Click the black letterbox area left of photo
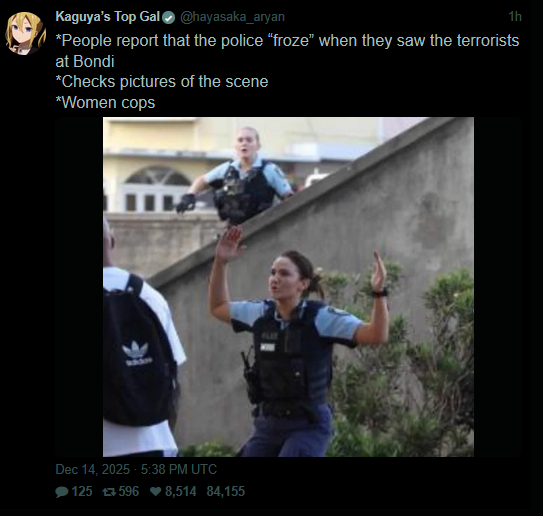The height and width of the screenshot is (516, 543). [79, 287]
